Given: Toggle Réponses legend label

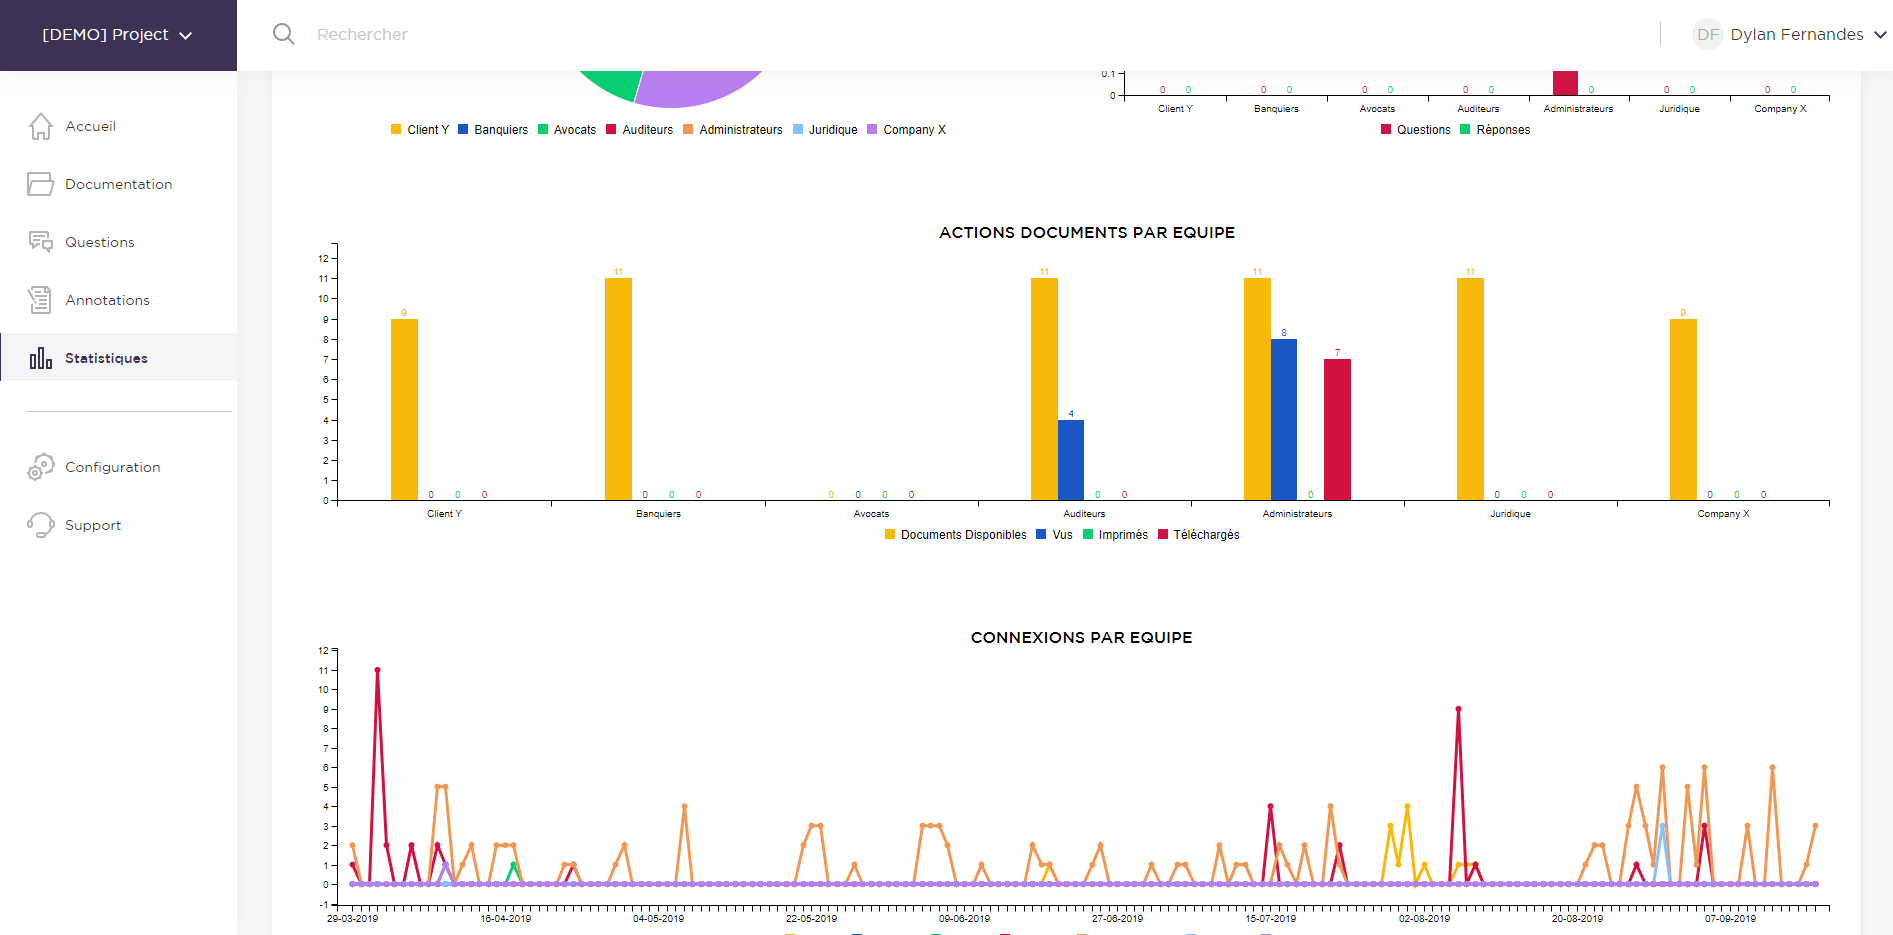Looking at the screenshot, I should [1502, 130].
